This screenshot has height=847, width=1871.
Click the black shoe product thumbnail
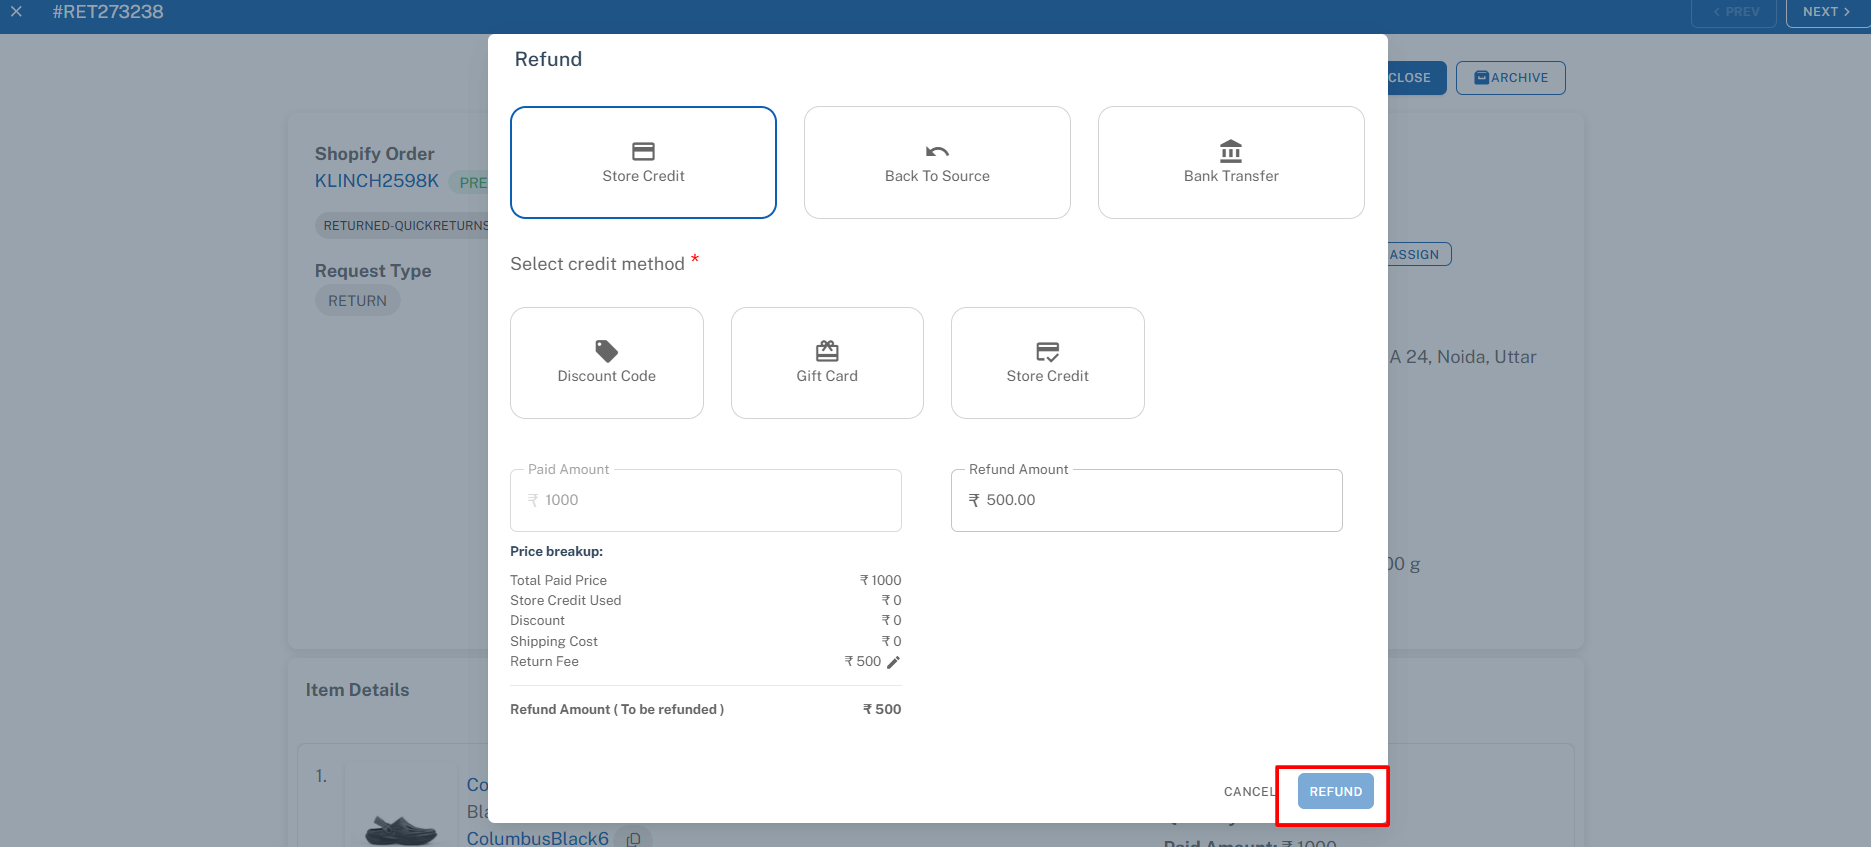pos(401,828)
